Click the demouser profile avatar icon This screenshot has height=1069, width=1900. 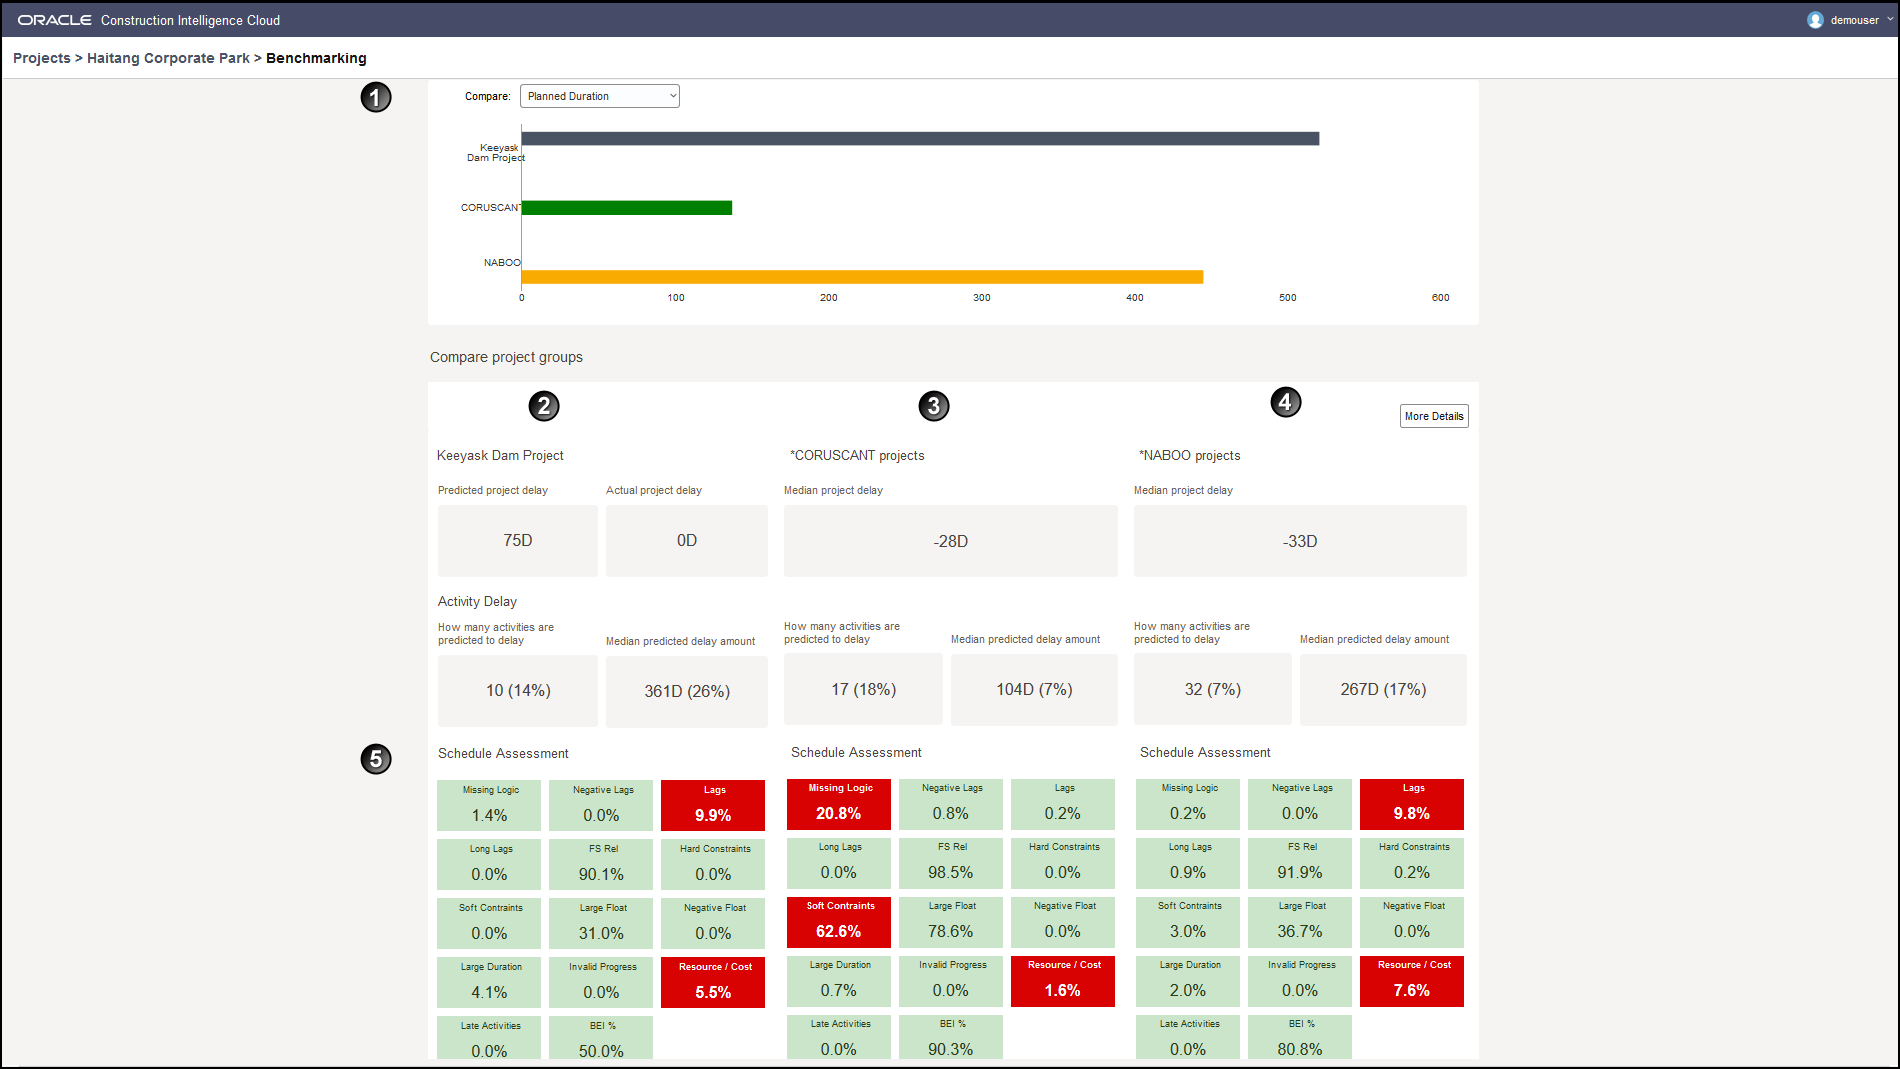[1814, 19]
